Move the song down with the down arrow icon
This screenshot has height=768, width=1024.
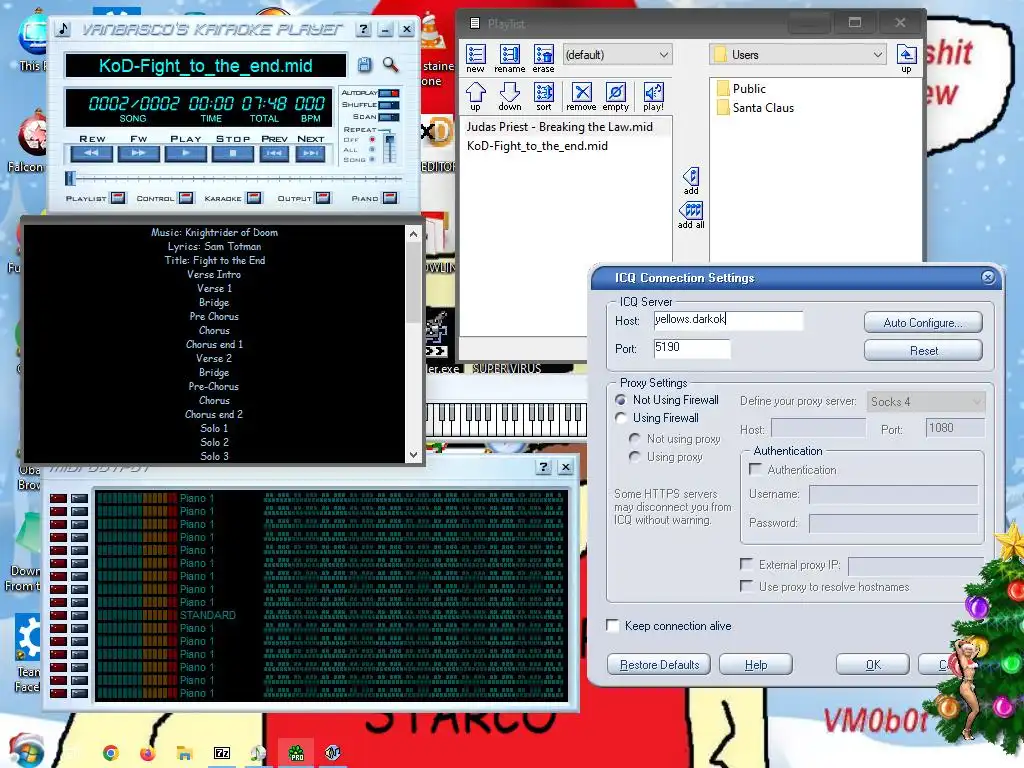pos(509,96)
